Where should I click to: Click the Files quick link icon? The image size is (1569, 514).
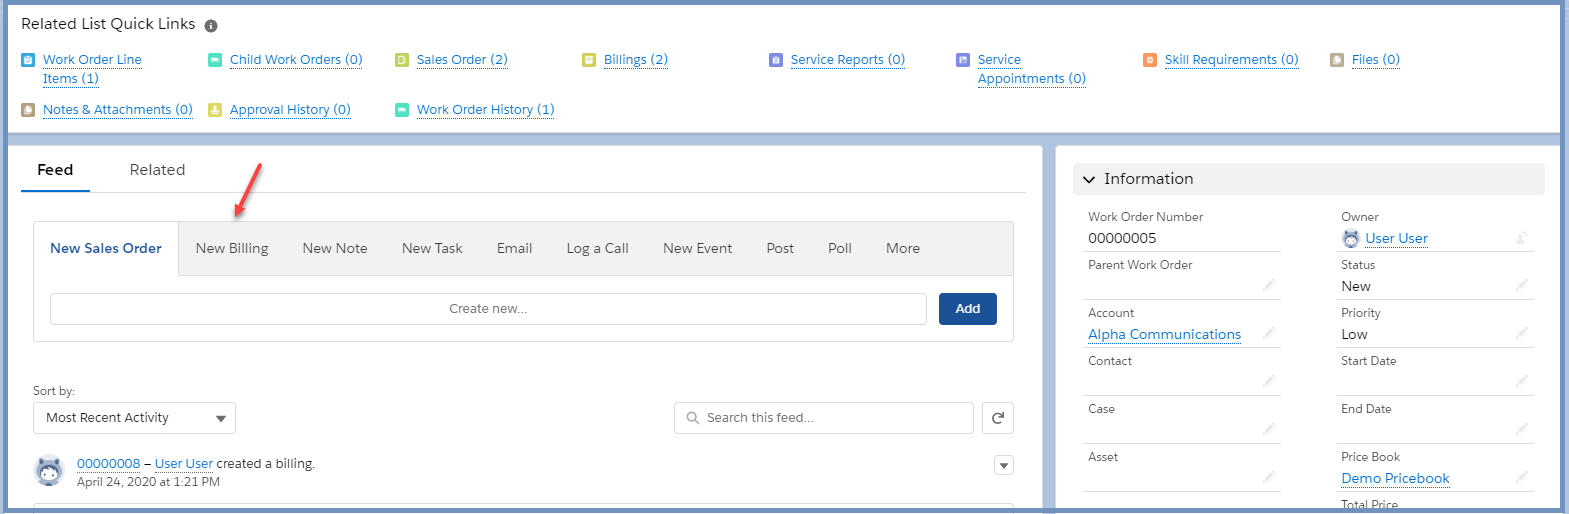point(1337,60)
